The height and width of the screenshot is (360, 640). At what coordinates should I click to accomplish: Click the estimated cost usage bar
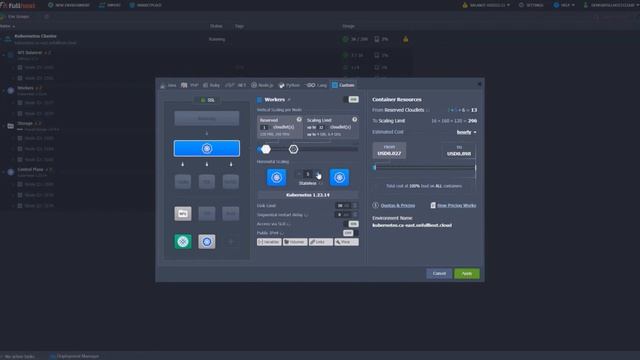[x=424, y=168]
